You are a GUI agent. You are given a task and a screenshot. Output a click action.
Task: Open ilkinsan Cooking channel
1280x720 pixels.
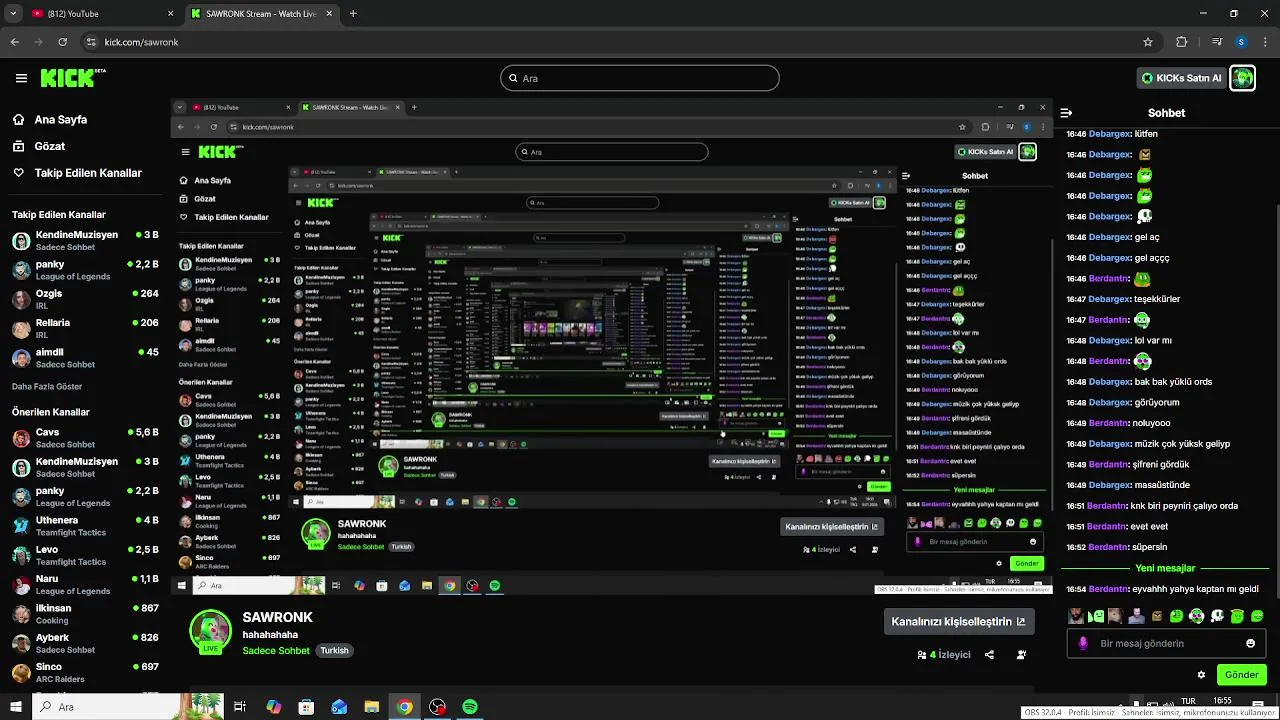85,614
